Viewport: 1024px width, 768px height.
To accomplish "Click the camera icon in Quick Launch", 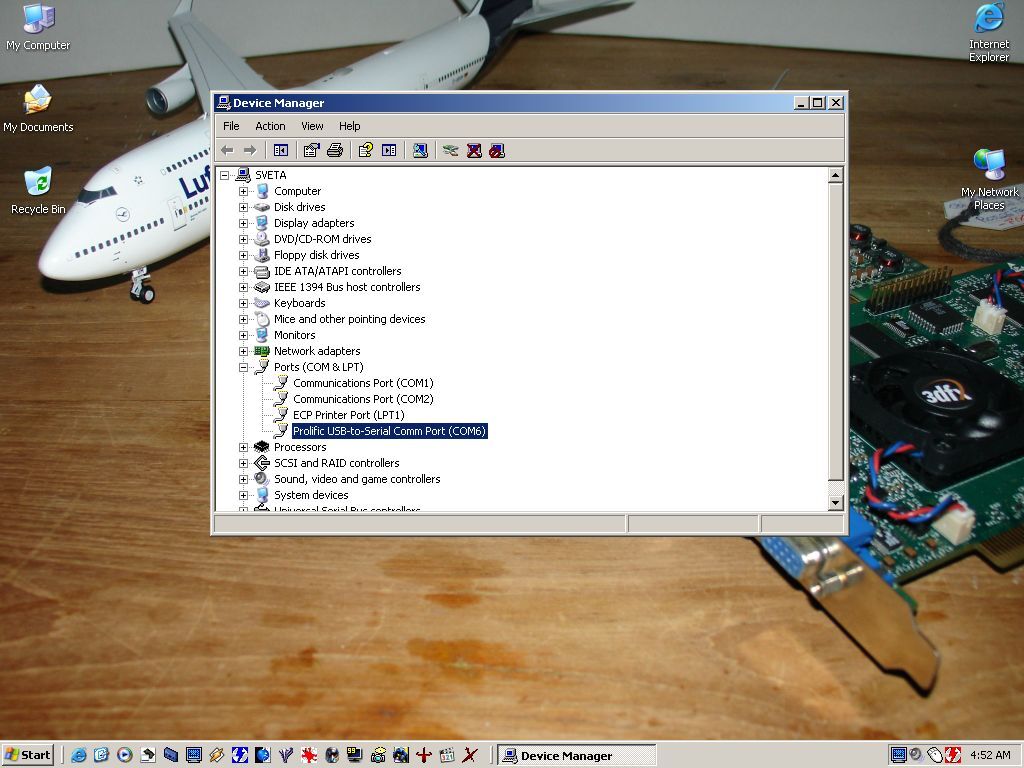I will click(378, 755).
